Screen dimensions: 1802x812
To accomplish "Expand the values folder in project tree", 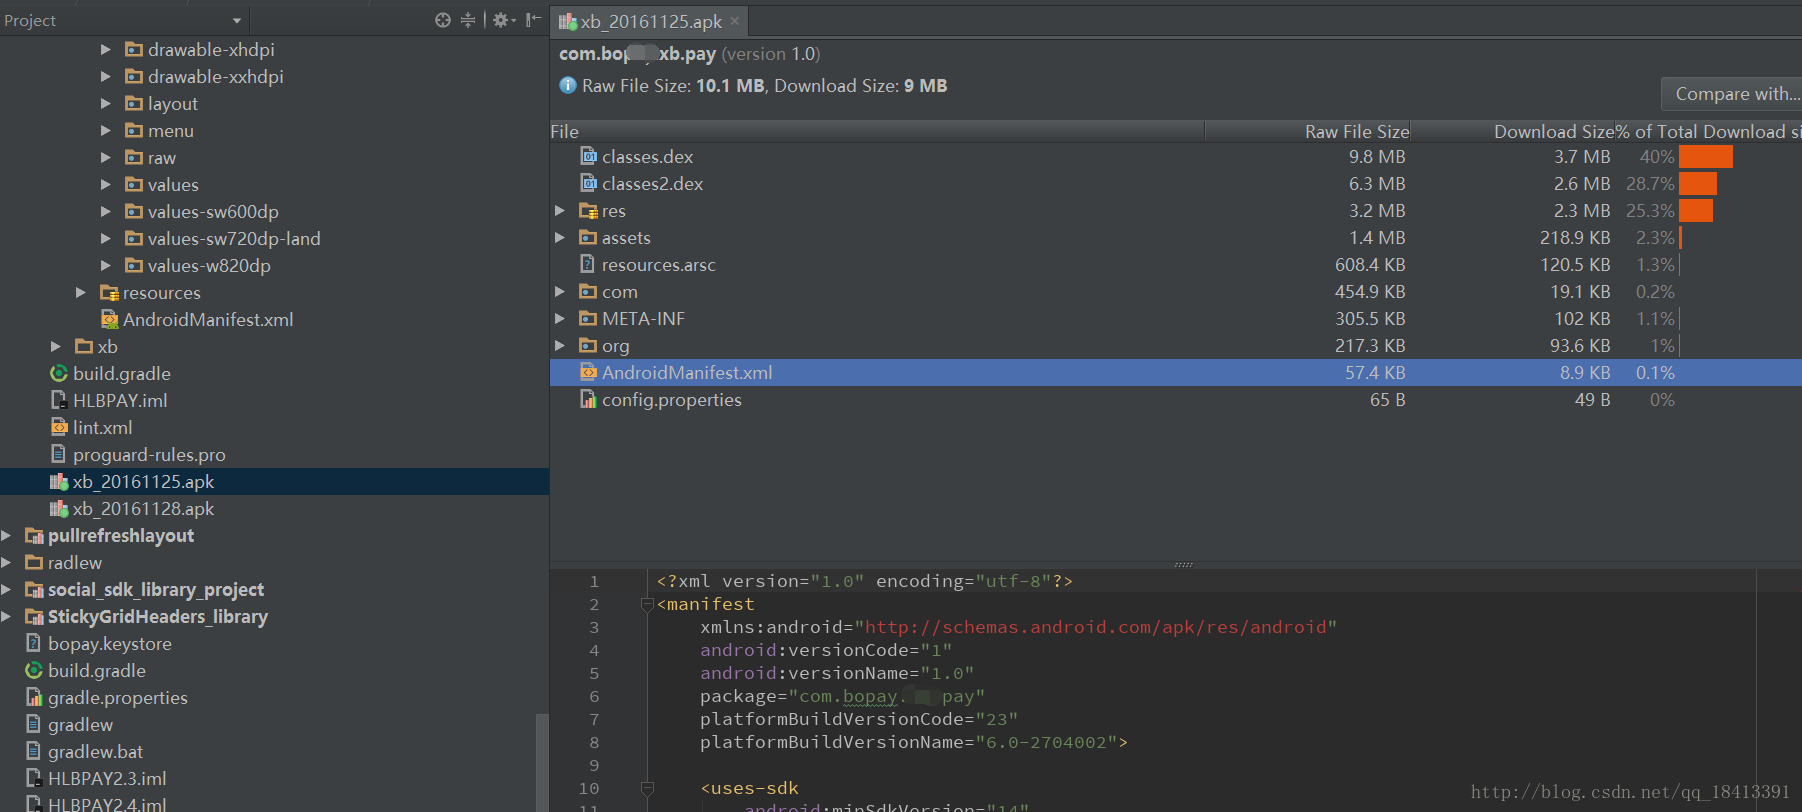I will [x=106, y=184].
